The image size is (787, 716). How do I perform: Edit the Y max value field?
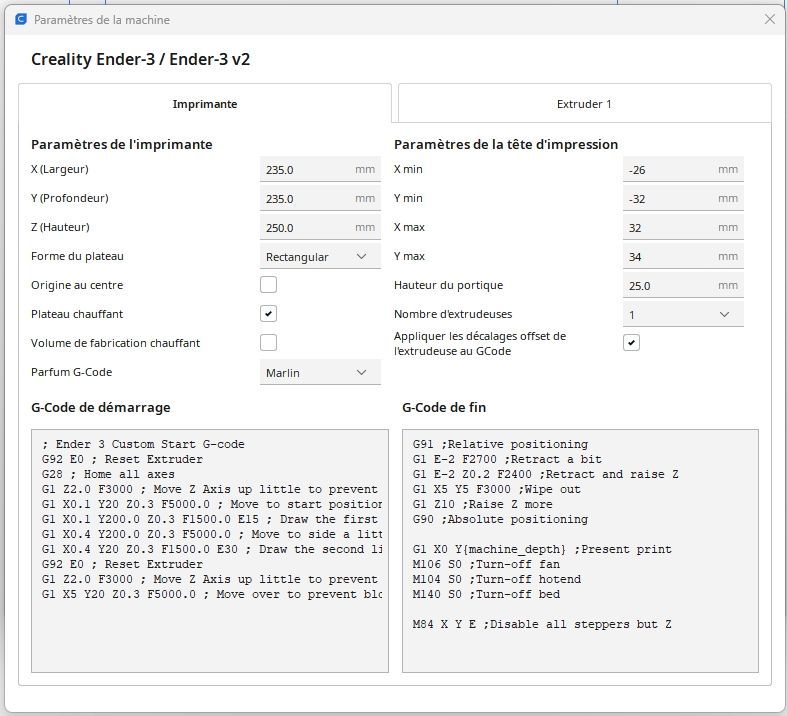pos(683,257)
